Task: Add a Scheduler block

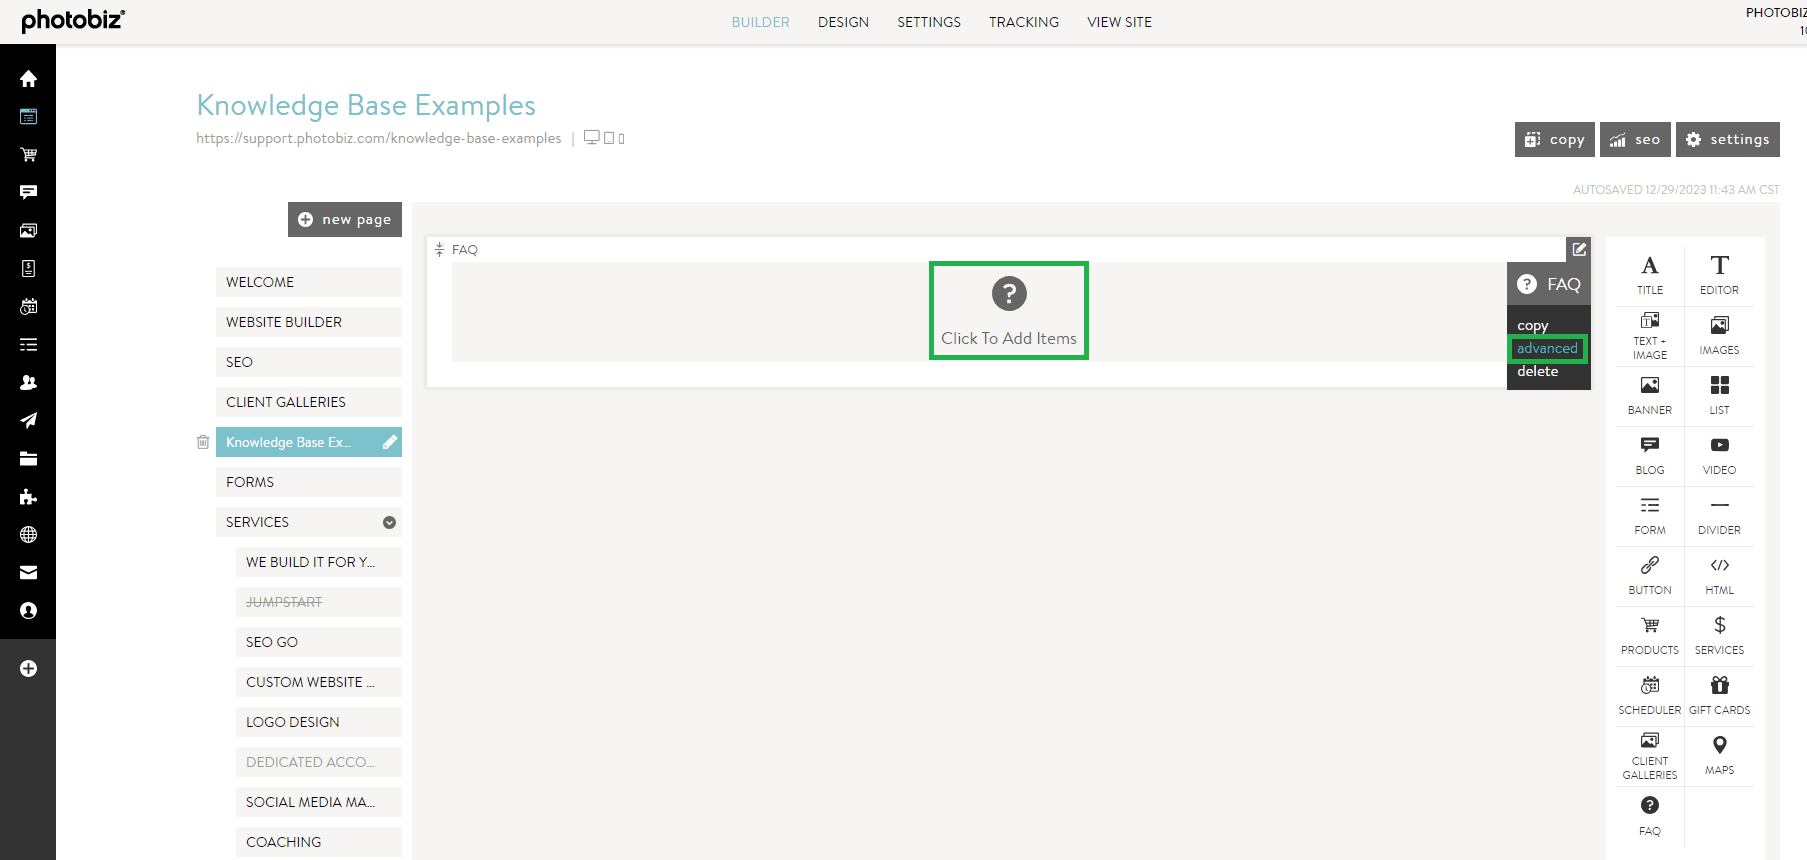Action: click(x=1650, y=695)
